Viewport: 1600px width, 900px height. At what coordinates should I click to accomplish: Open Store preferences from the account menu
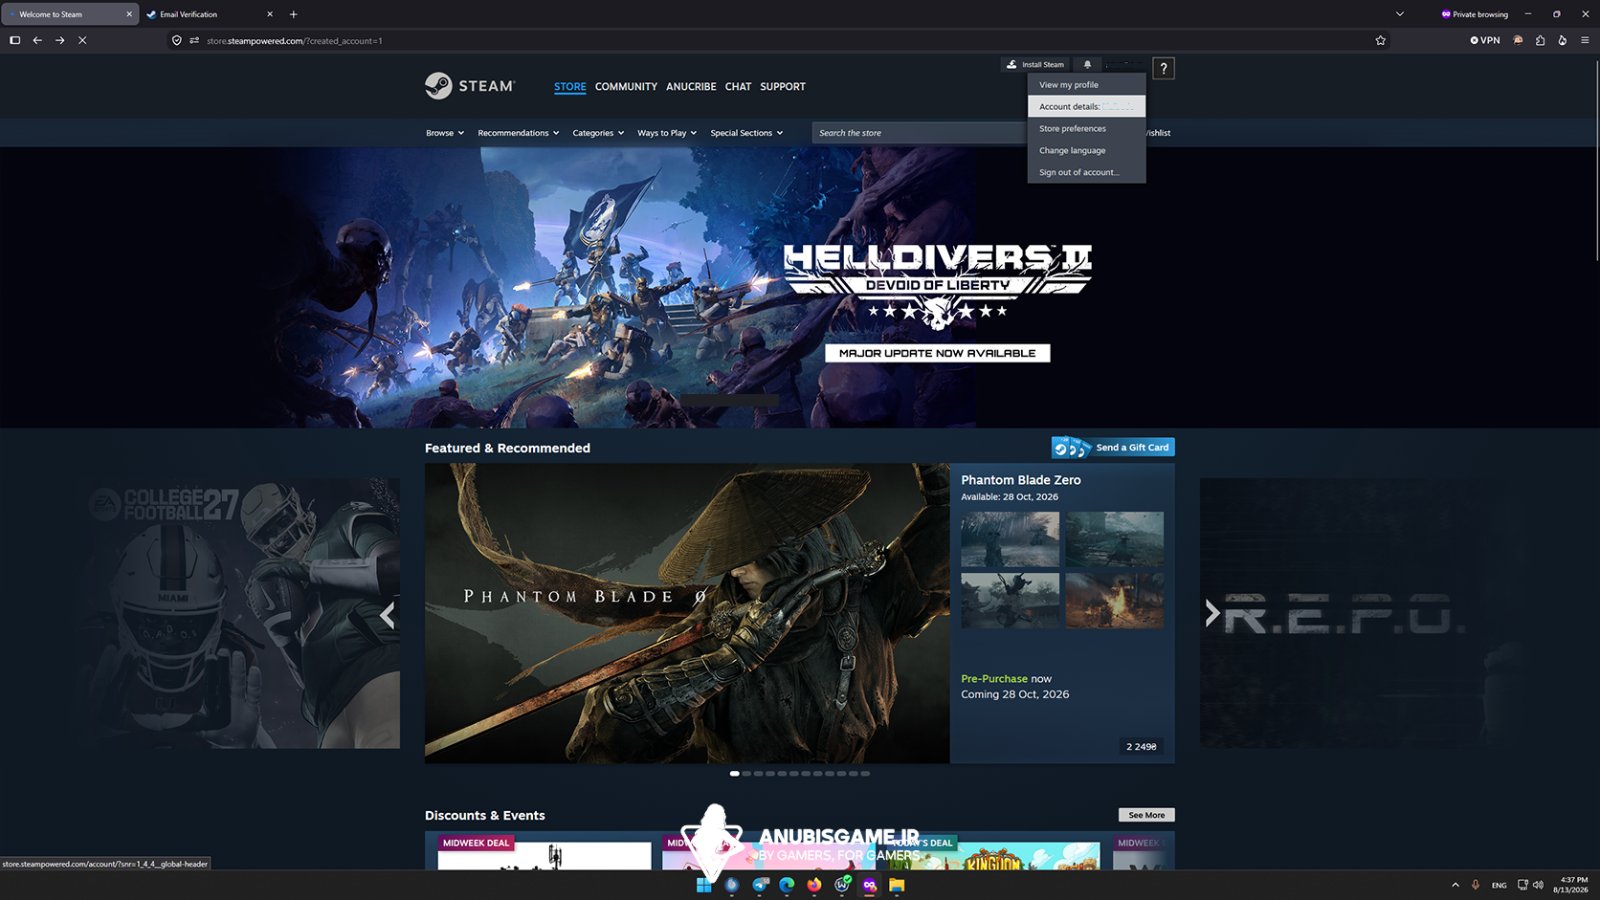[x=1086, y=129]
